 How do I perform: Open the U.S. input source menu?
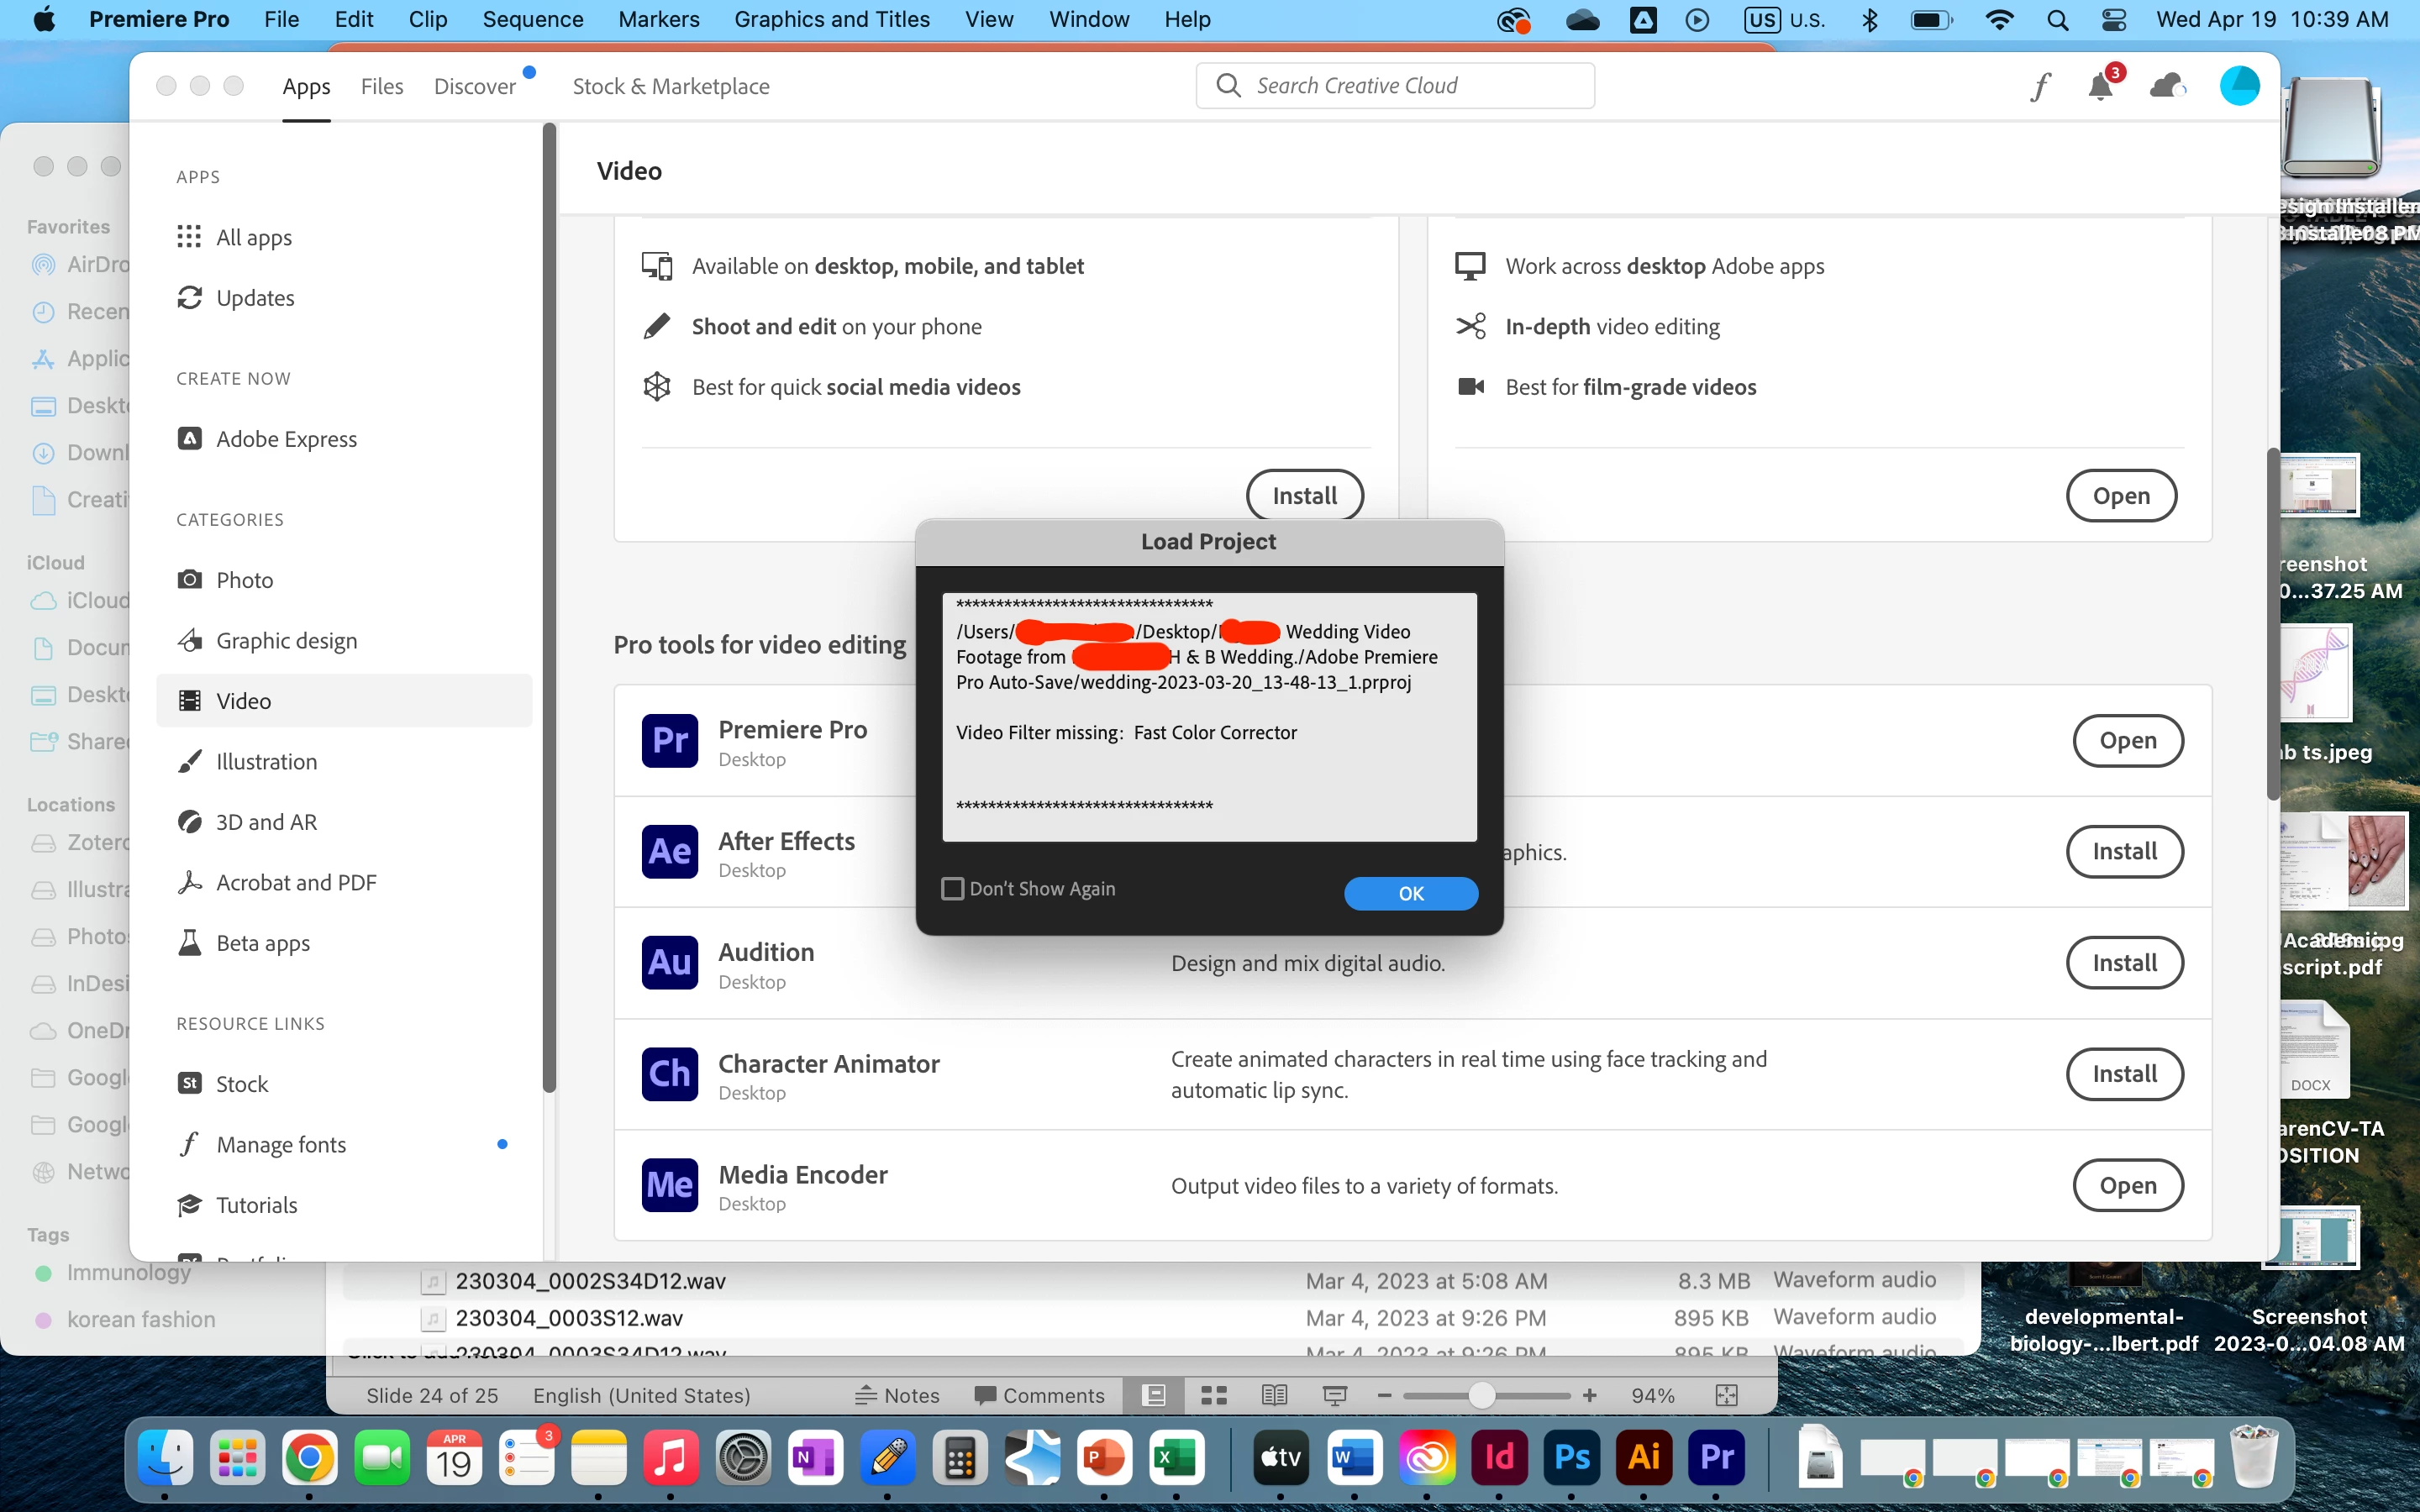1786,19
